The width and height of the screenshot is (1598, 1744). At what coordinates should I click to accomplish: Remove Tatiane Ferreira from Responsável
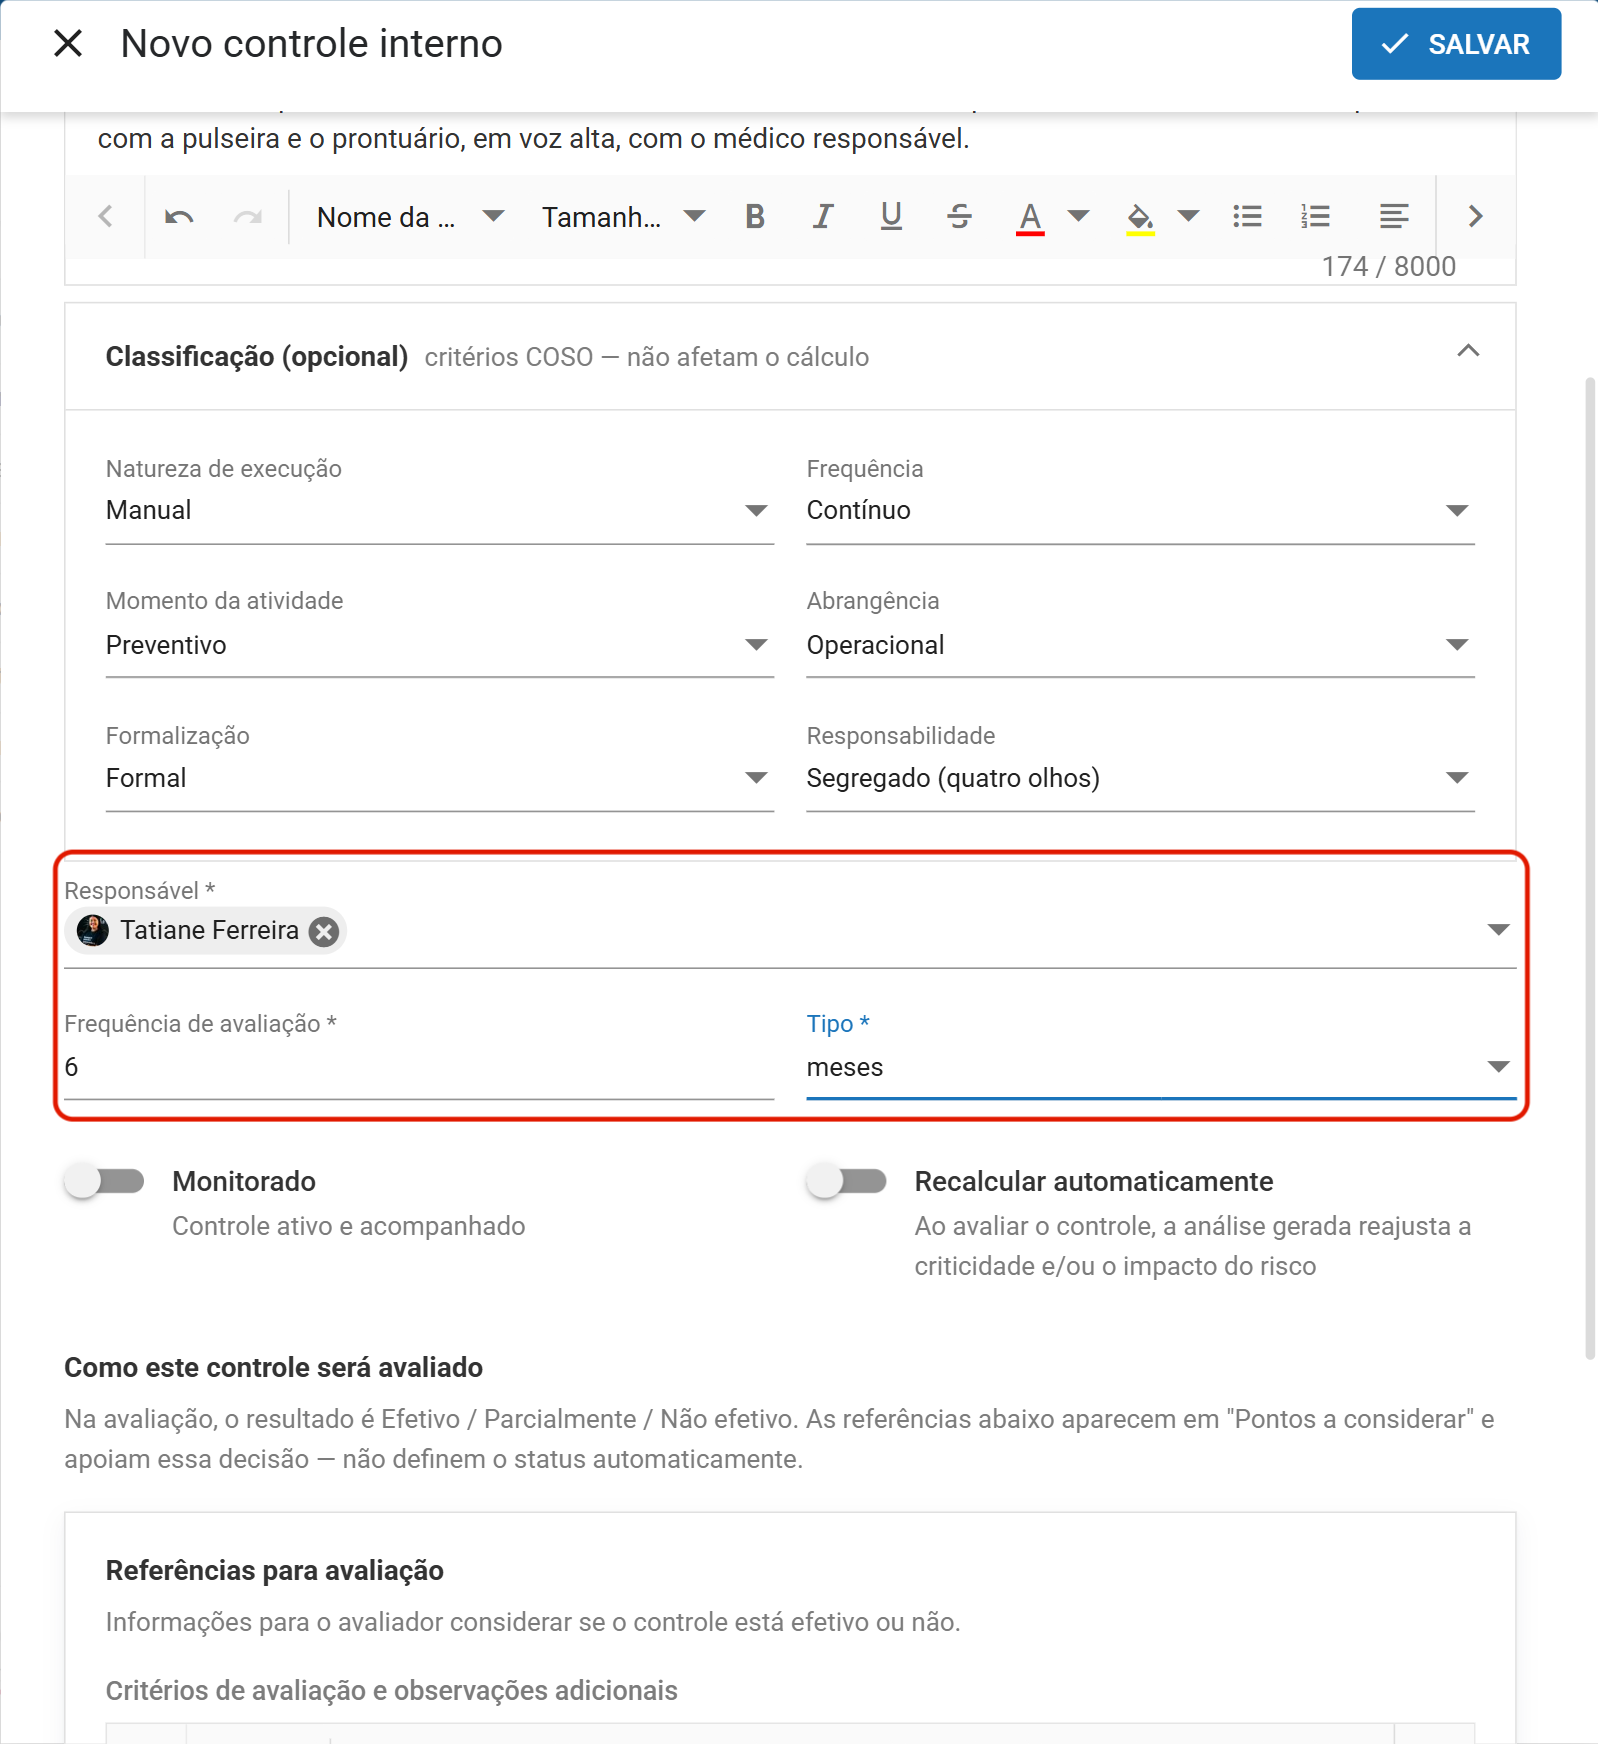click(323, 932)
